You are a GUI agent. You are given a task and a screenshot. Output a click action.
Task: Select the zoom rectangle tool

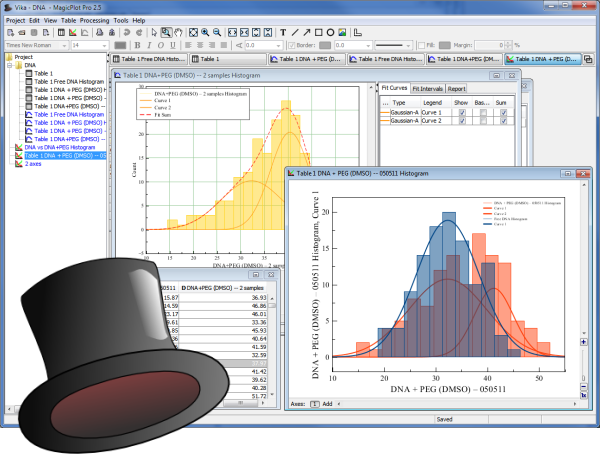[166, 33]
